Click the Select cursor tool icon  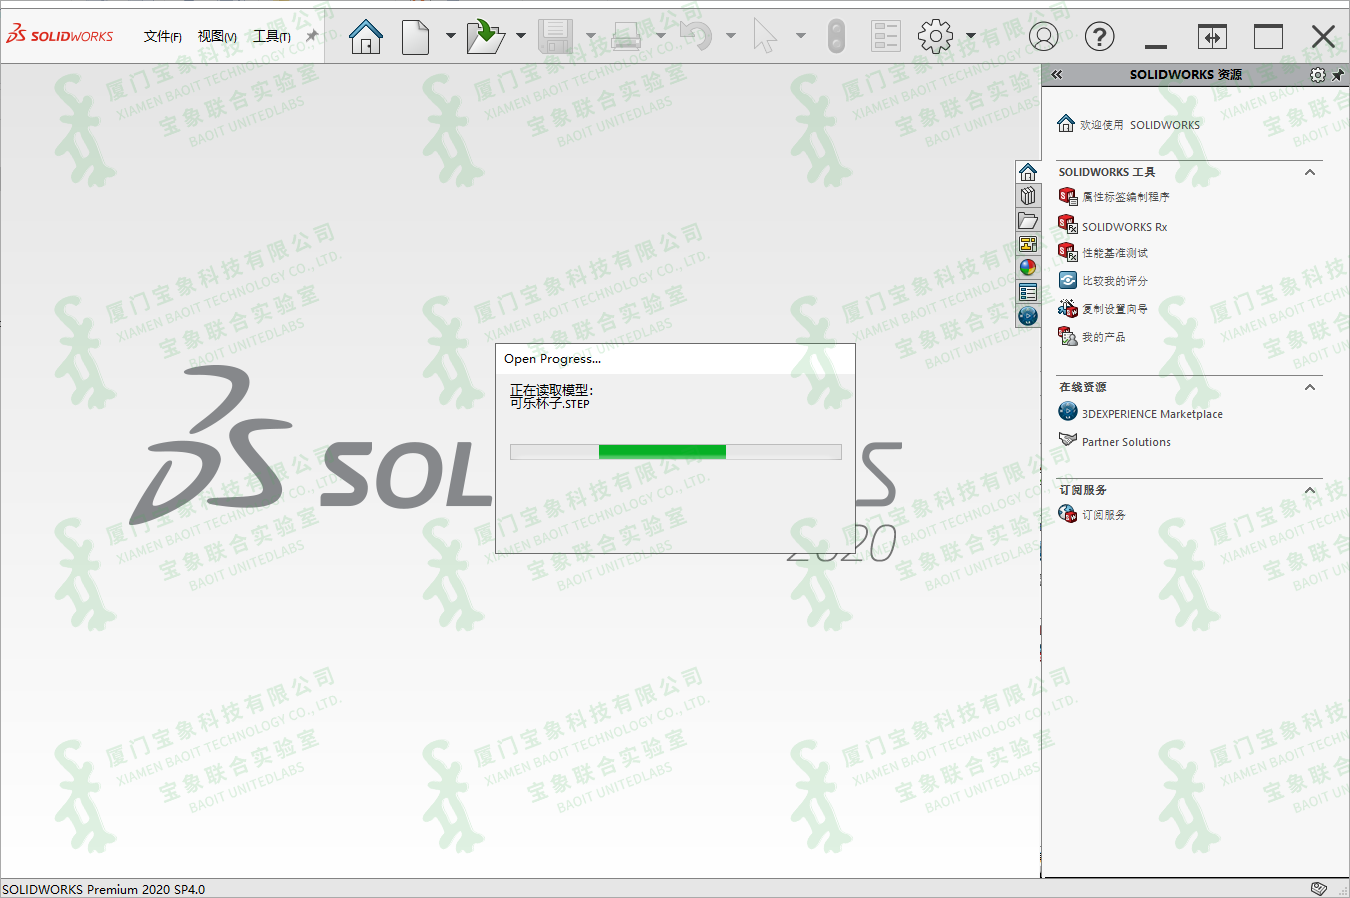(x=765, y=37)
